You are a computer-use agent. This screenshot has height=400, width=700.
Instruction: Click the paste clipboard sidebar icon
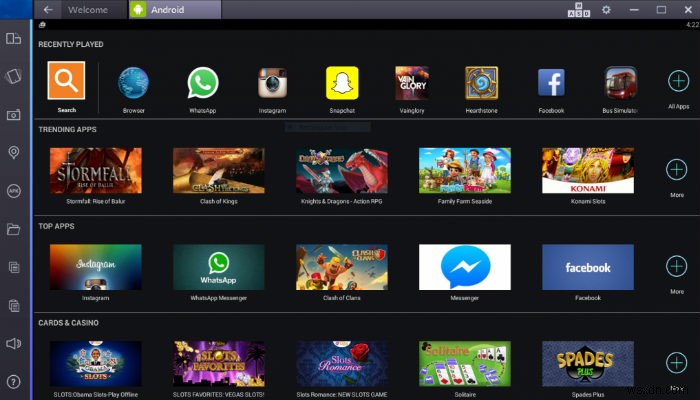pos(14,305)
